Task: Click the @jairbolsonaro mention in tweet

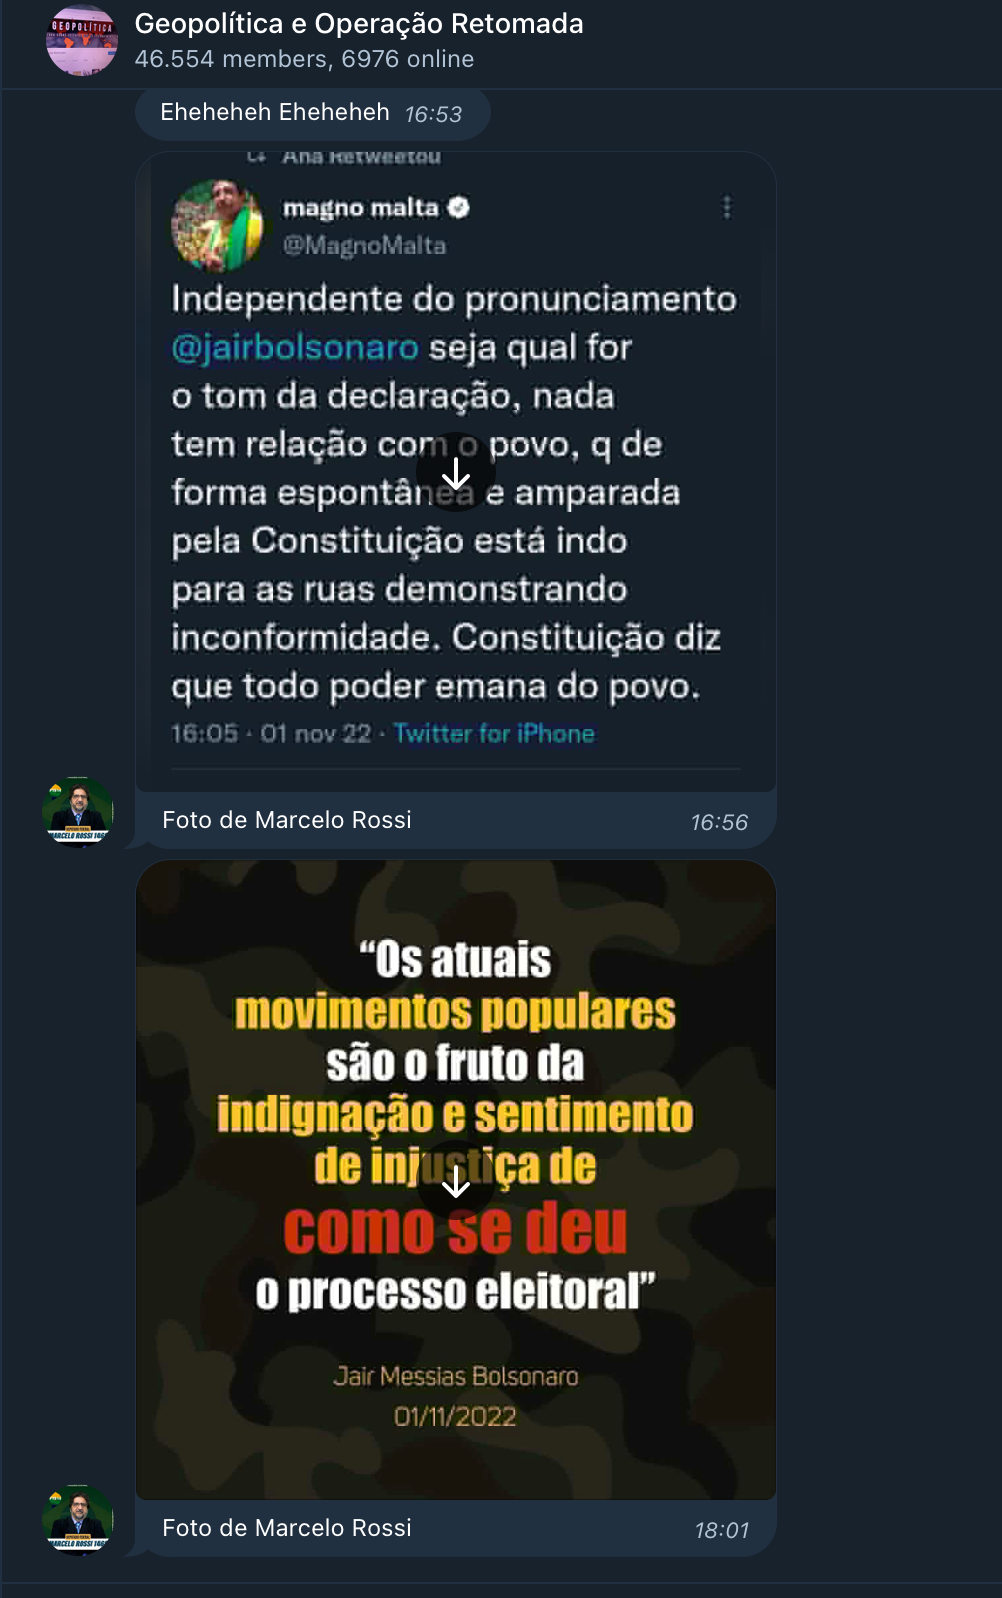Action: (295, 348)
